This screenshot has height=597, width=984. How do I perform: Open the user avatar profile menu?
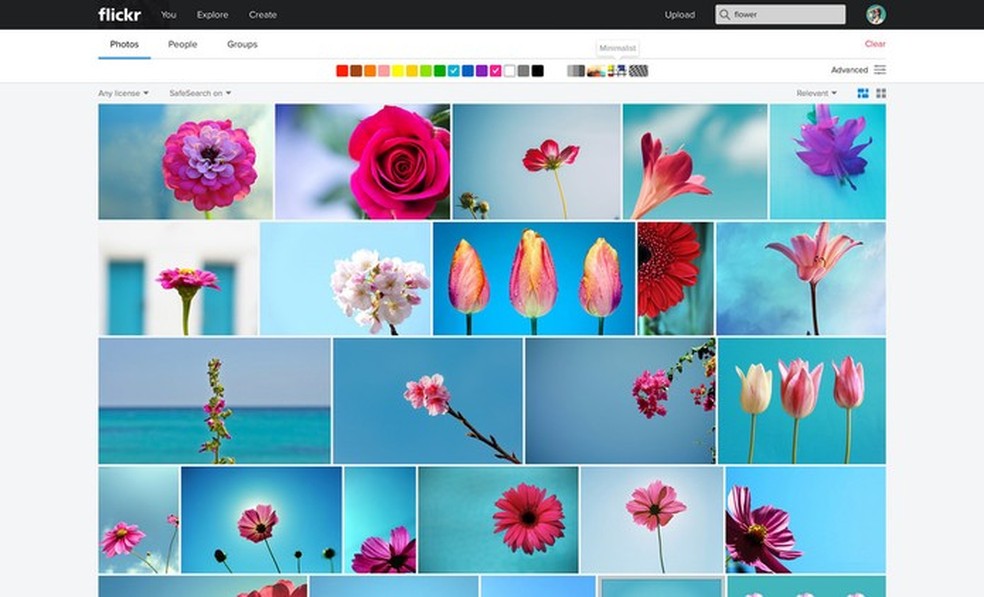tap(876, 14)
